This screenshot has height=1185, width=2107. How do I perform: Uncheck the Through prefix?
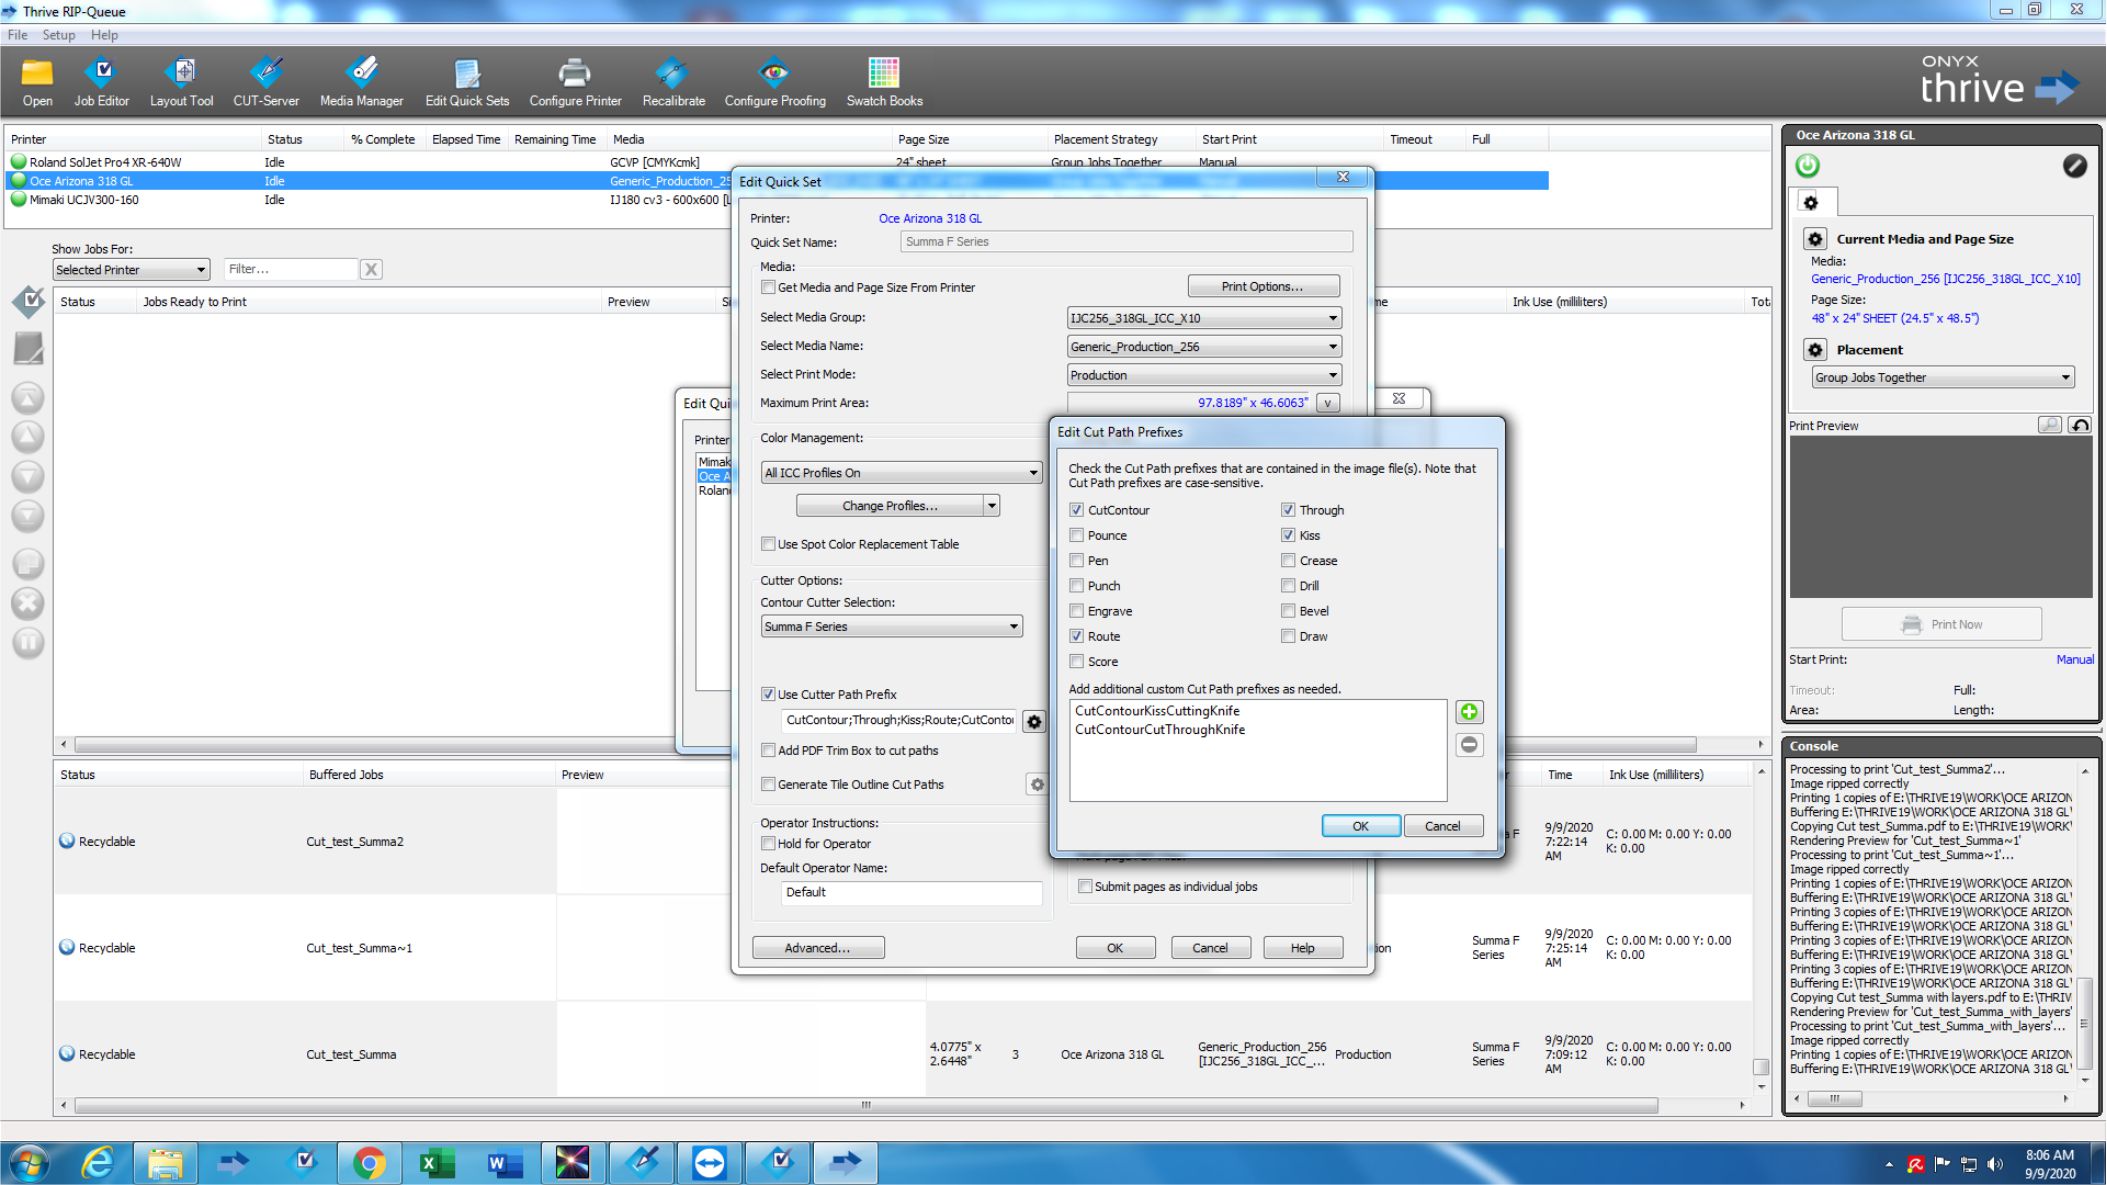pyautogui.click(x=1288, y=510)
